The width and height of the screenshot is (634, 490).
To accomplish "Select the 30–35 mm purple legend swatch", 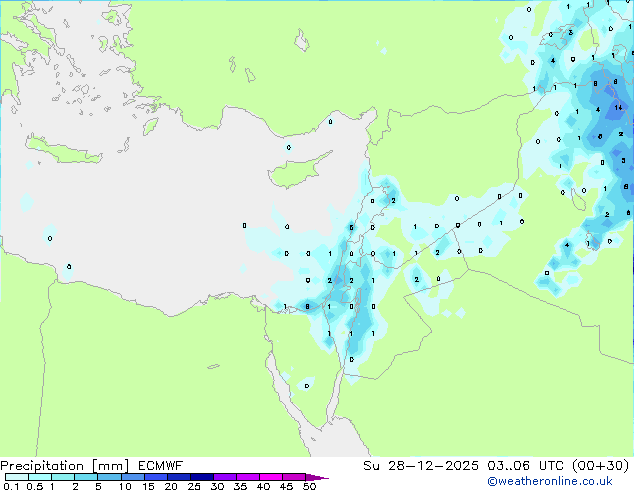I will pos(224,477).
